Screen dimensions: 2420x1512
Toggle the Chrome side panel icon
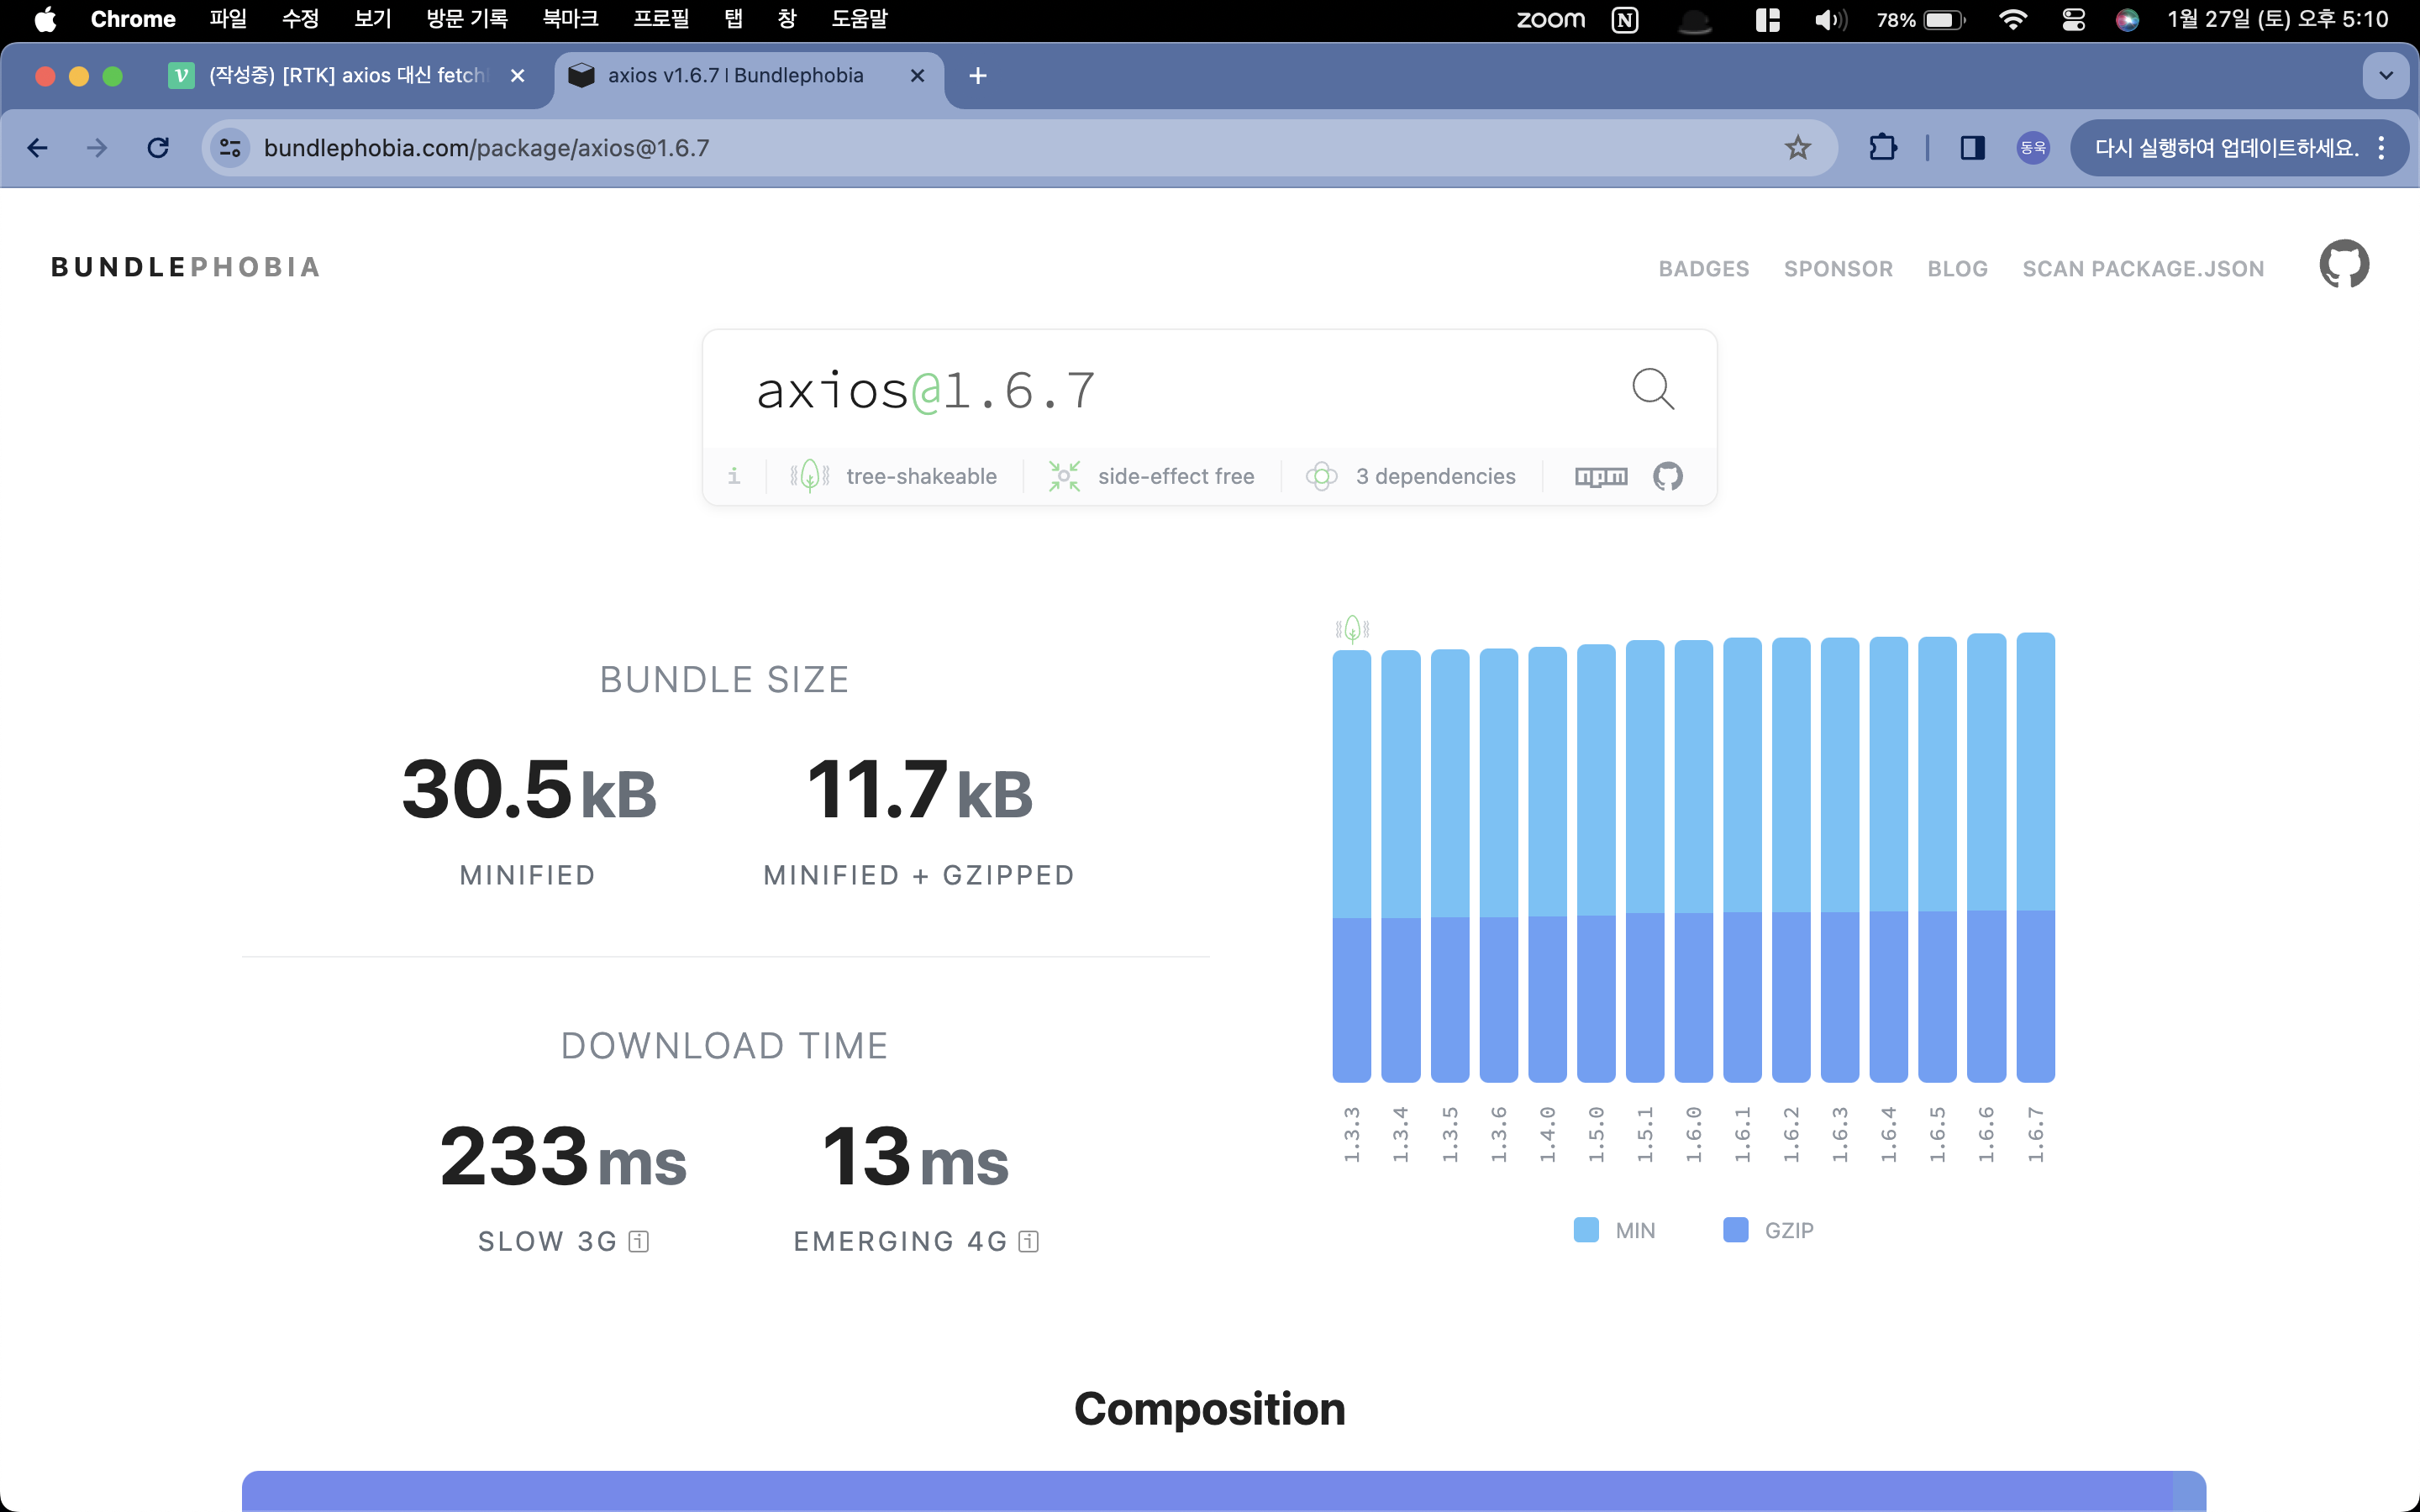[1972, 148]
